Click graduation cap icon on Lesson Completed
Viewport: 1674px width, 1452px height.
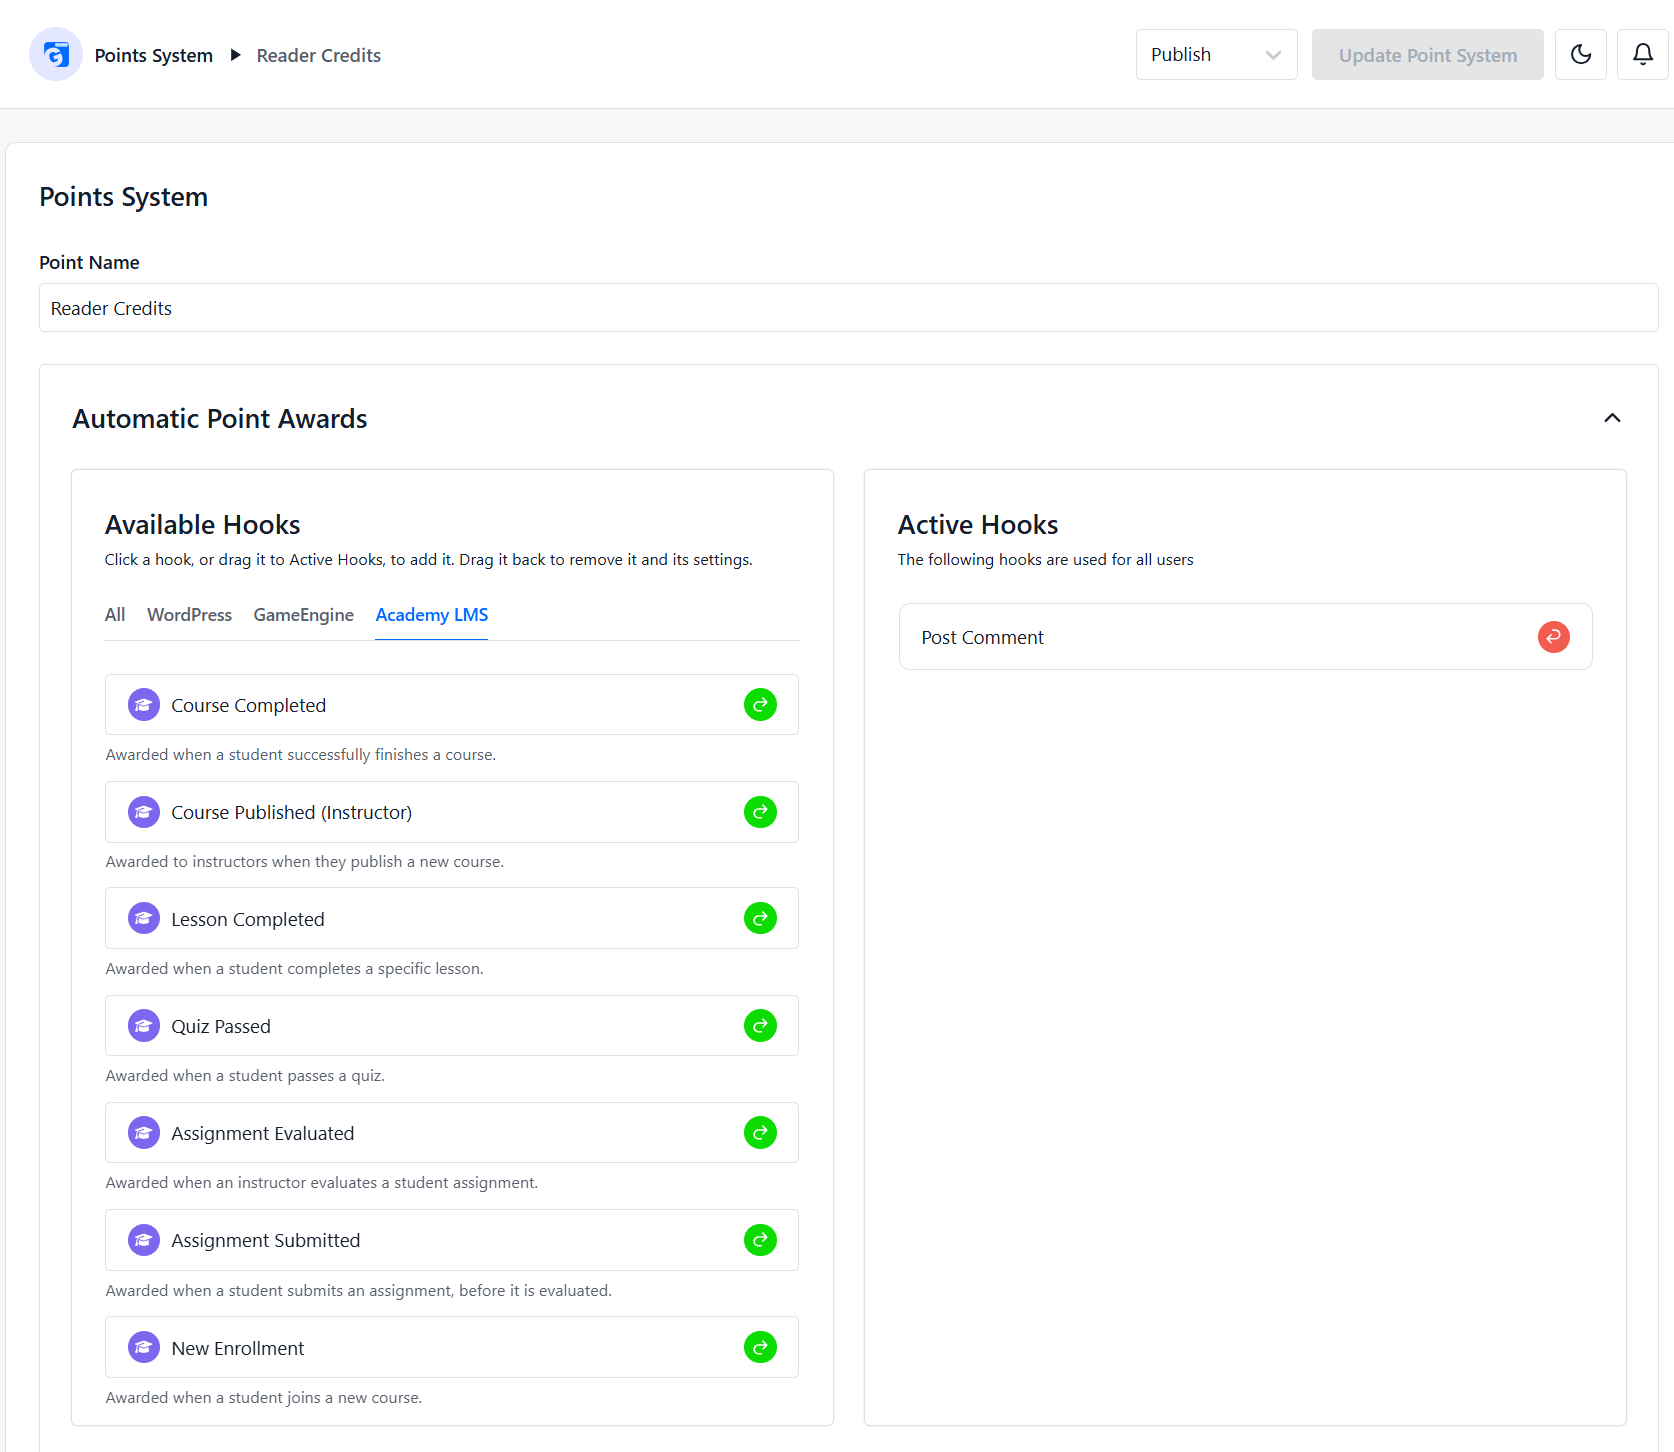pos(144,918)
